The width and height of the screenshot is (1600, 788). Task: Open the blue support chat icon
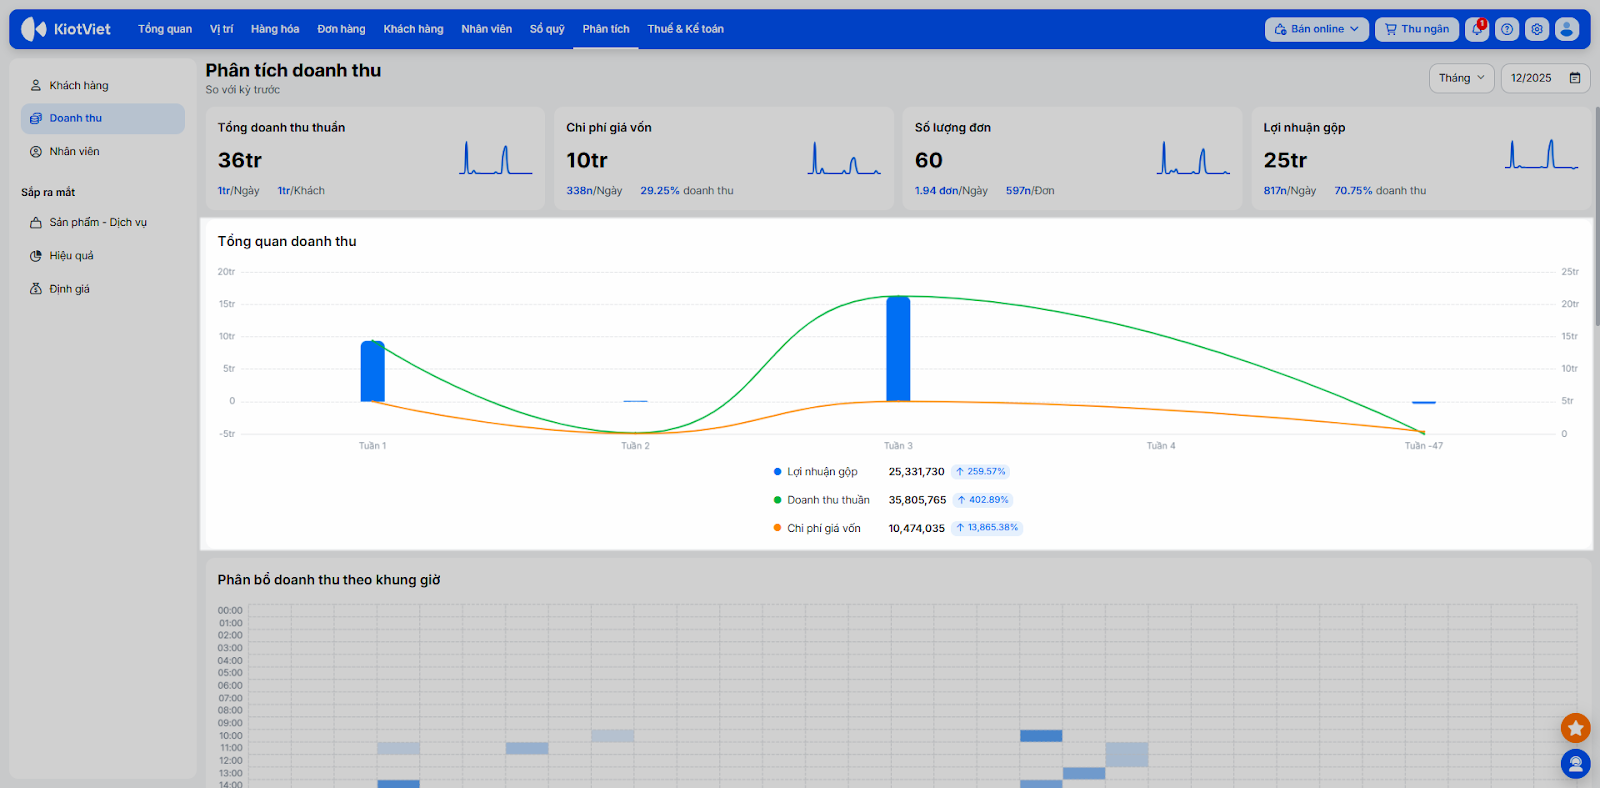coord(1575,764)
